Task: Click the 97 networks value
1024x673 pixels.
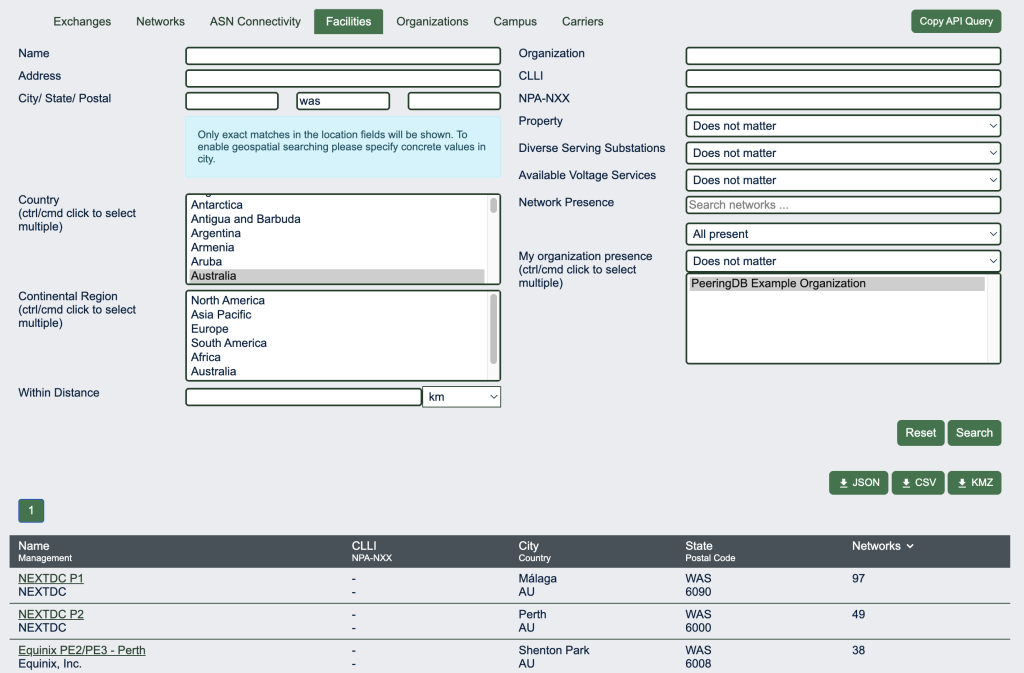Action: (x=858, y=578)
